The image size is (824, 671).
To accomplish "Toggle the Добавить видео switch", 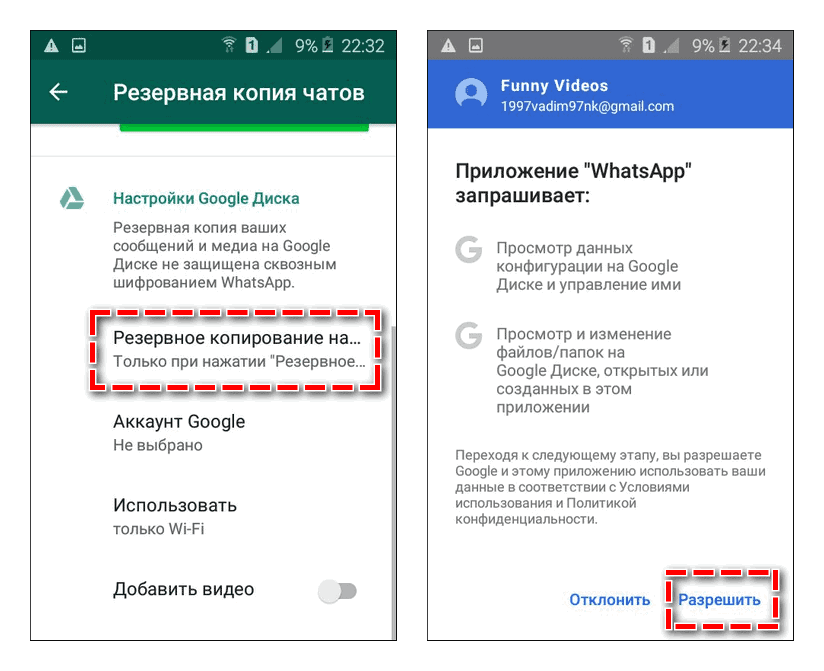I will tap(337, 591).
